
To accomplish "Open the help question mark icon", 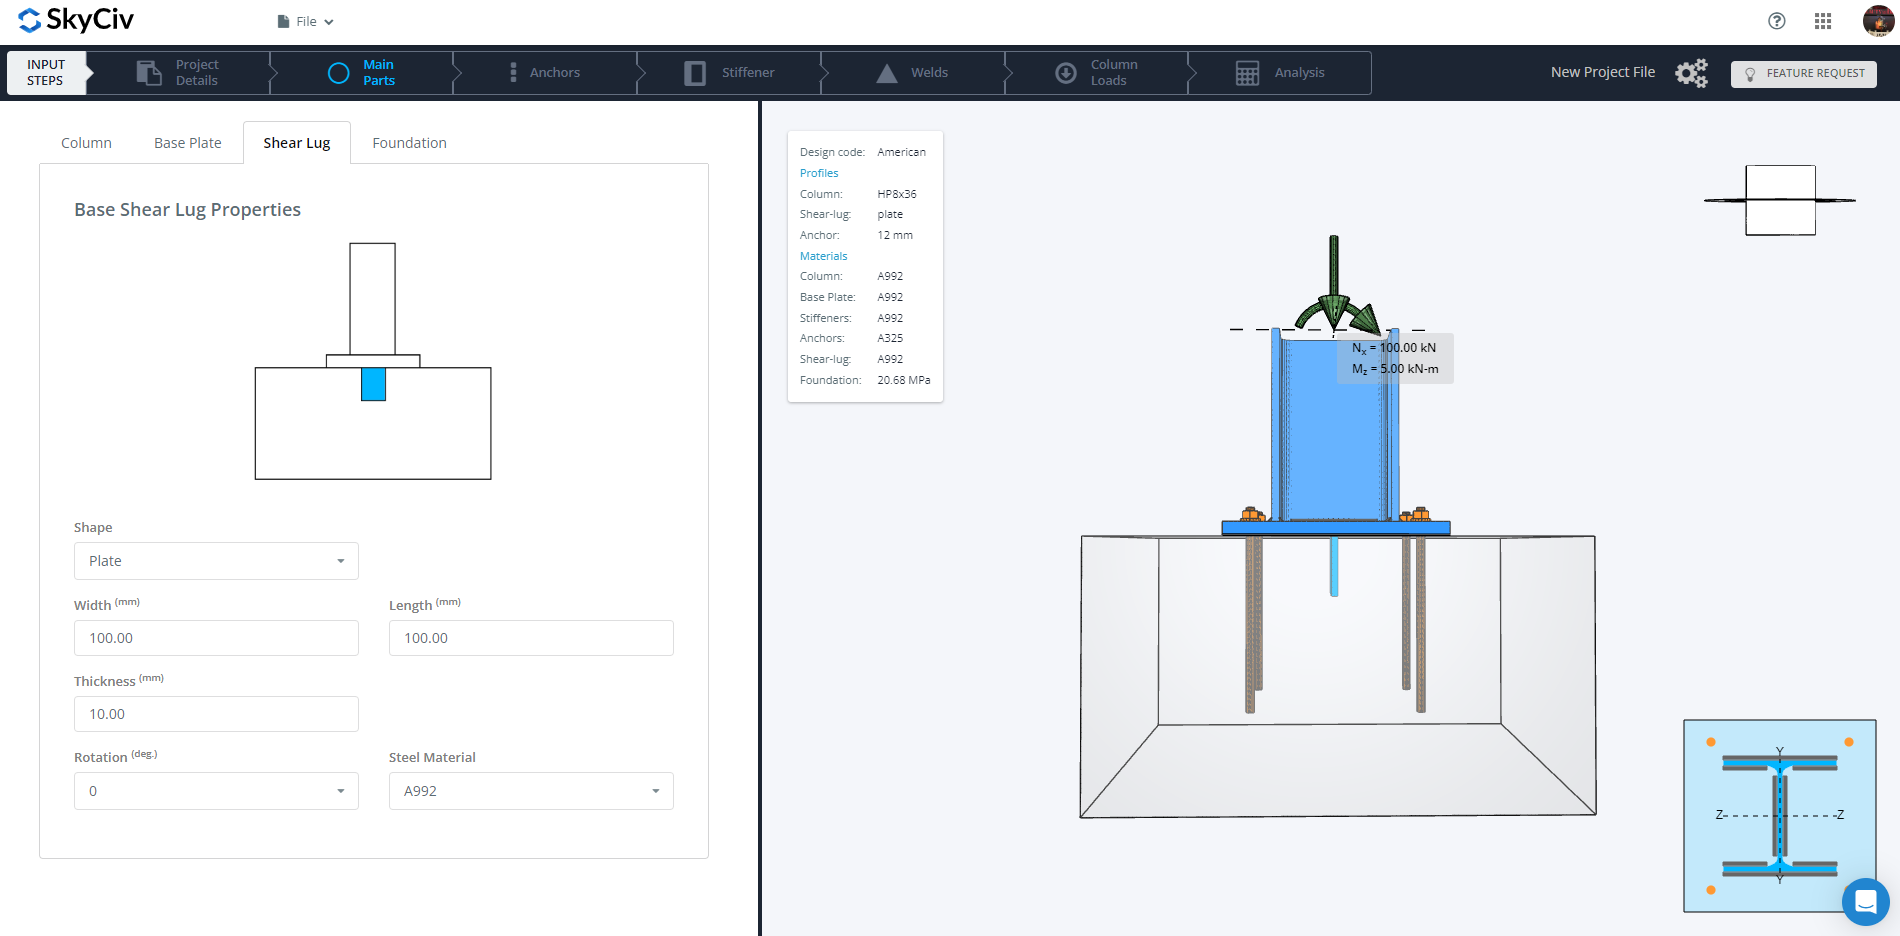I will pyautogui.click(x=1777, y=21).
